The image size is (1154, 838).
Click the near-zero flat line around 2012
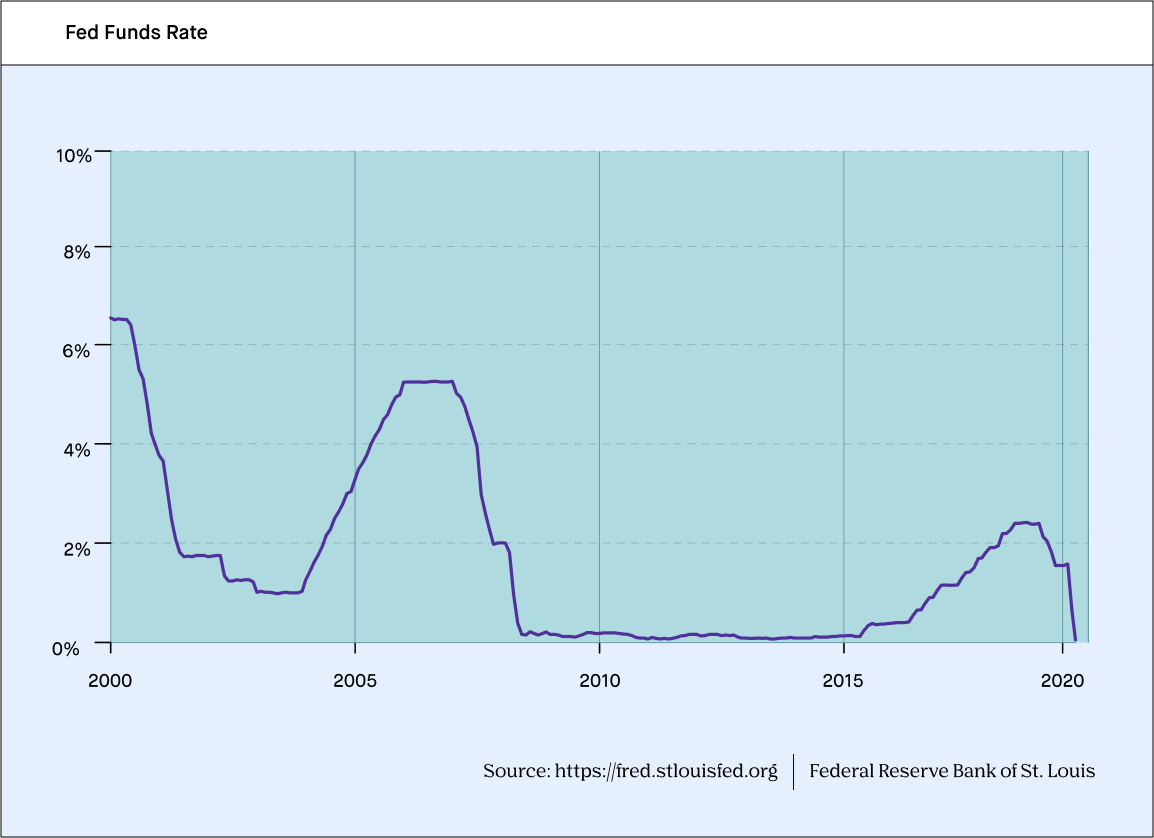pos(697,634)
